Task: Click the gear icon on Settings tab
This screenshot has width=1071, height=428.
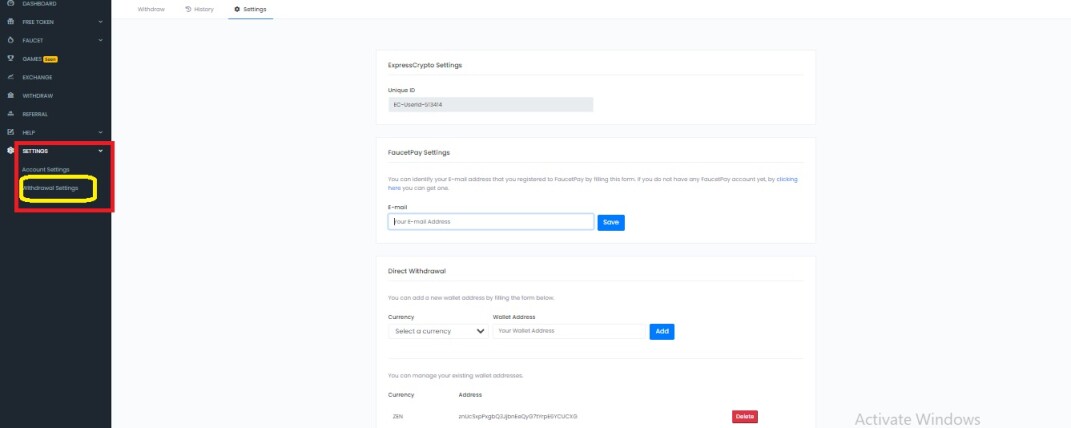Action: 237,9
